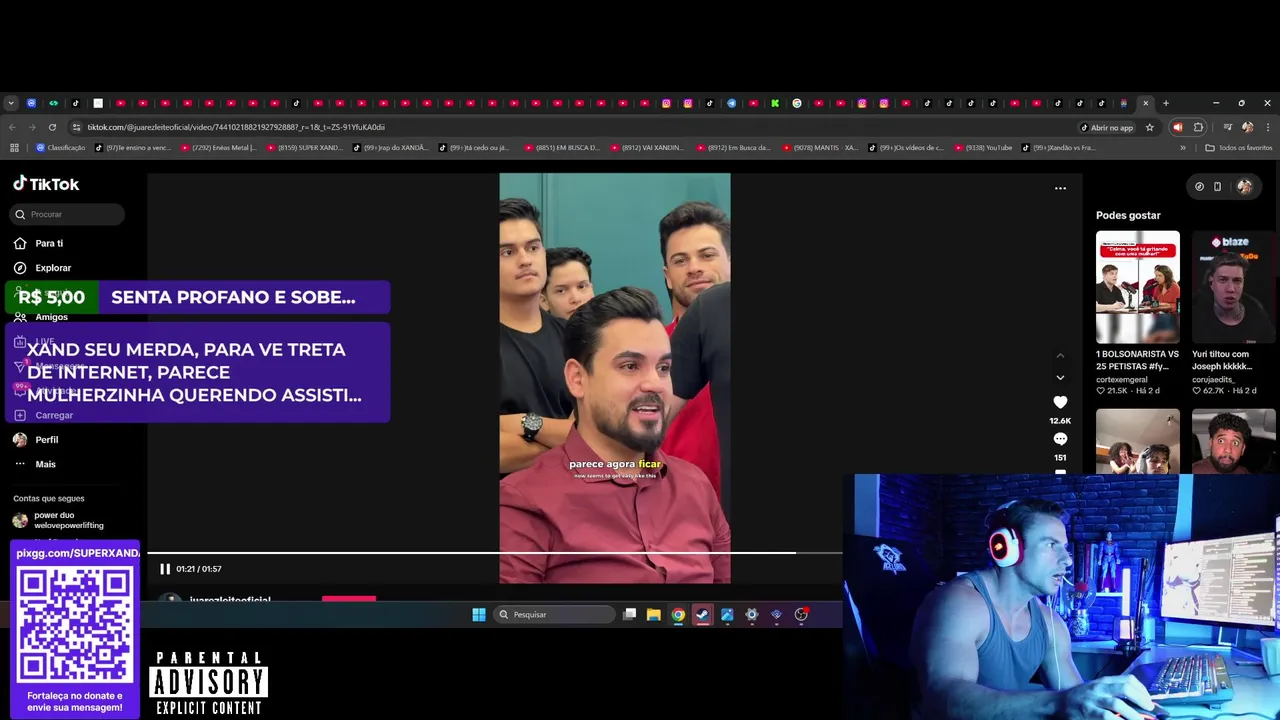Open Chrome from taskbar
Image resolution: width=1280 pixels, height=720 pixels.
tap(678, 615)
